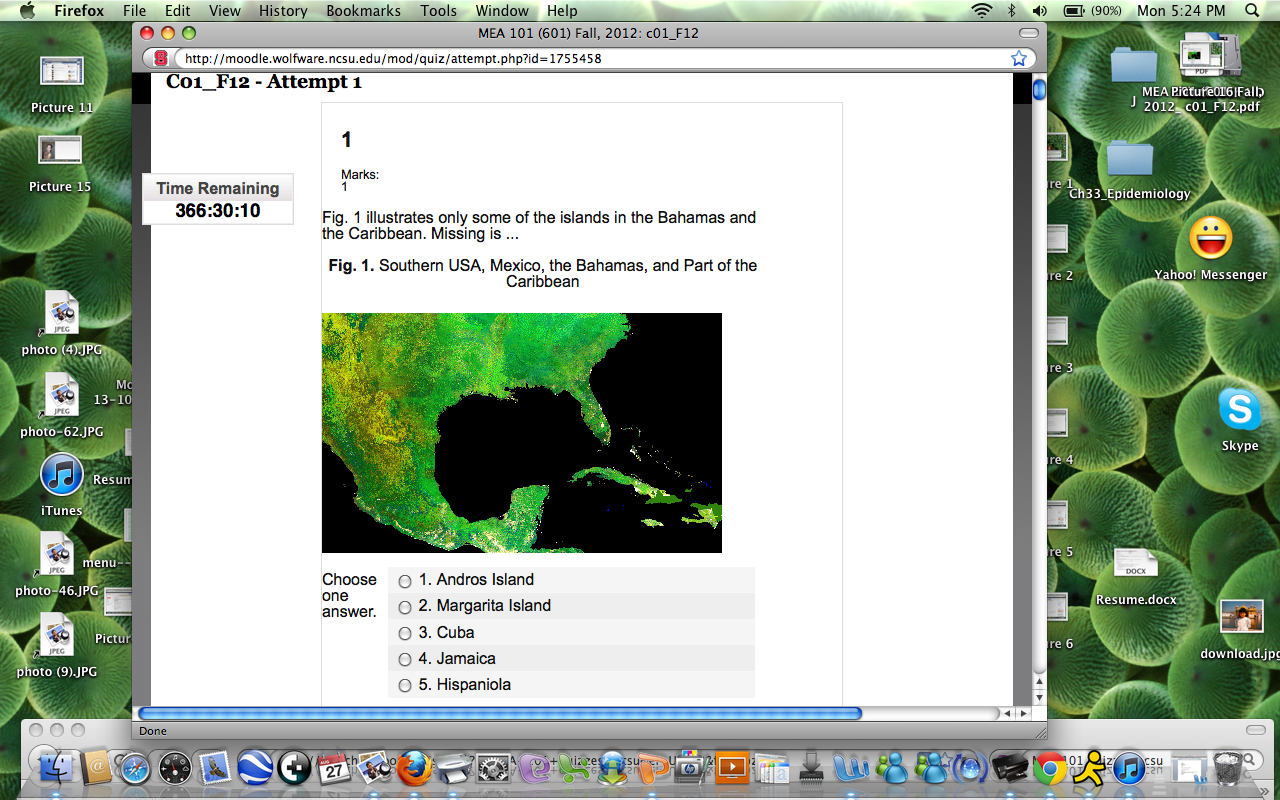The width and height of the screenshot is (1280, 800).
Task: Open battery status in menu bar
Action: pyautogui.click(x=1093, y=10)
